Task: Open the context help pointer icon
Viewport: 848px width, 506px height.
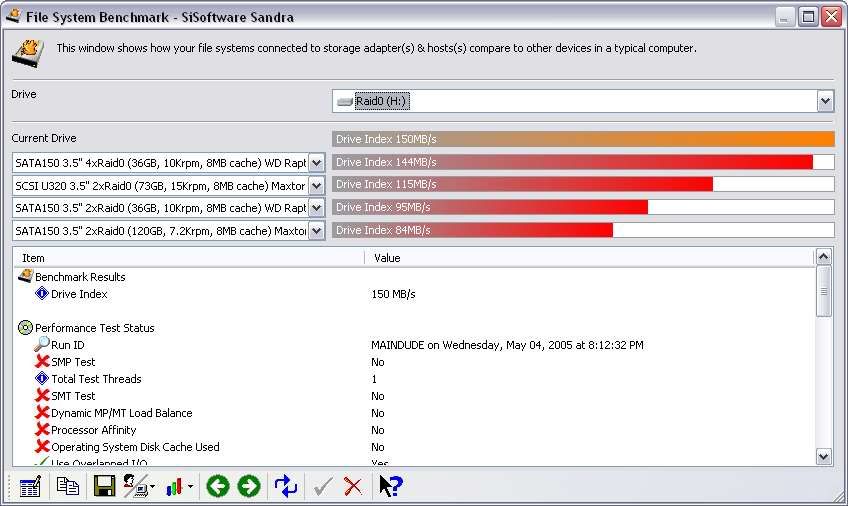Action: 389,486
